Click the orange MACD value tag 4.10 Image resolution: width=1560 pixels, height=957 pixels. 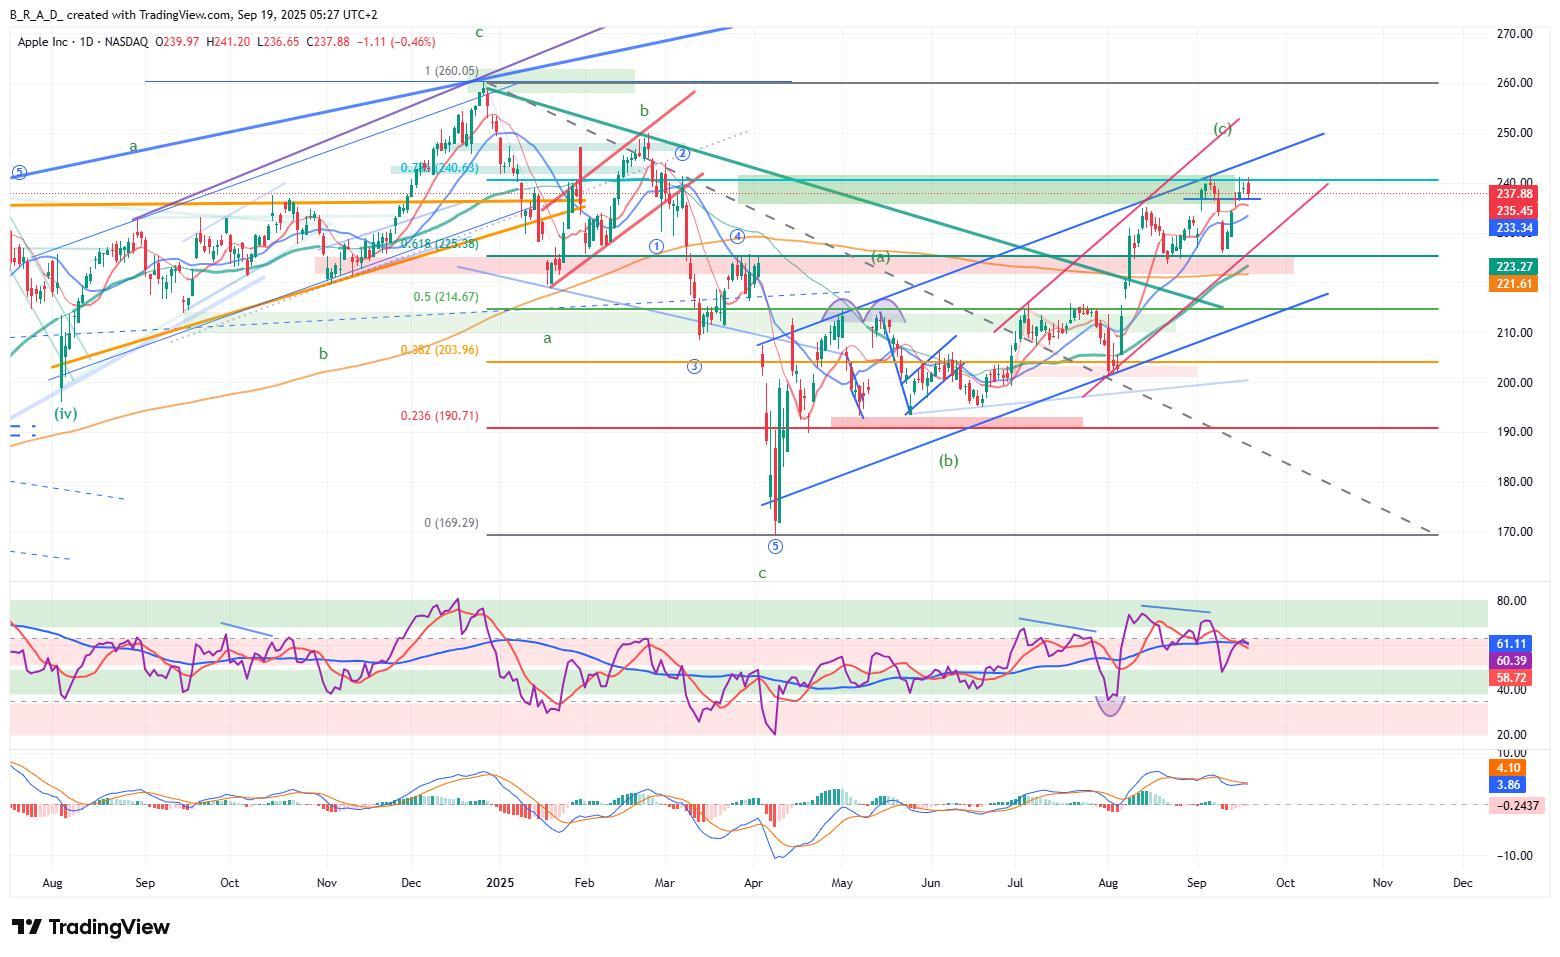point(1507,769)
